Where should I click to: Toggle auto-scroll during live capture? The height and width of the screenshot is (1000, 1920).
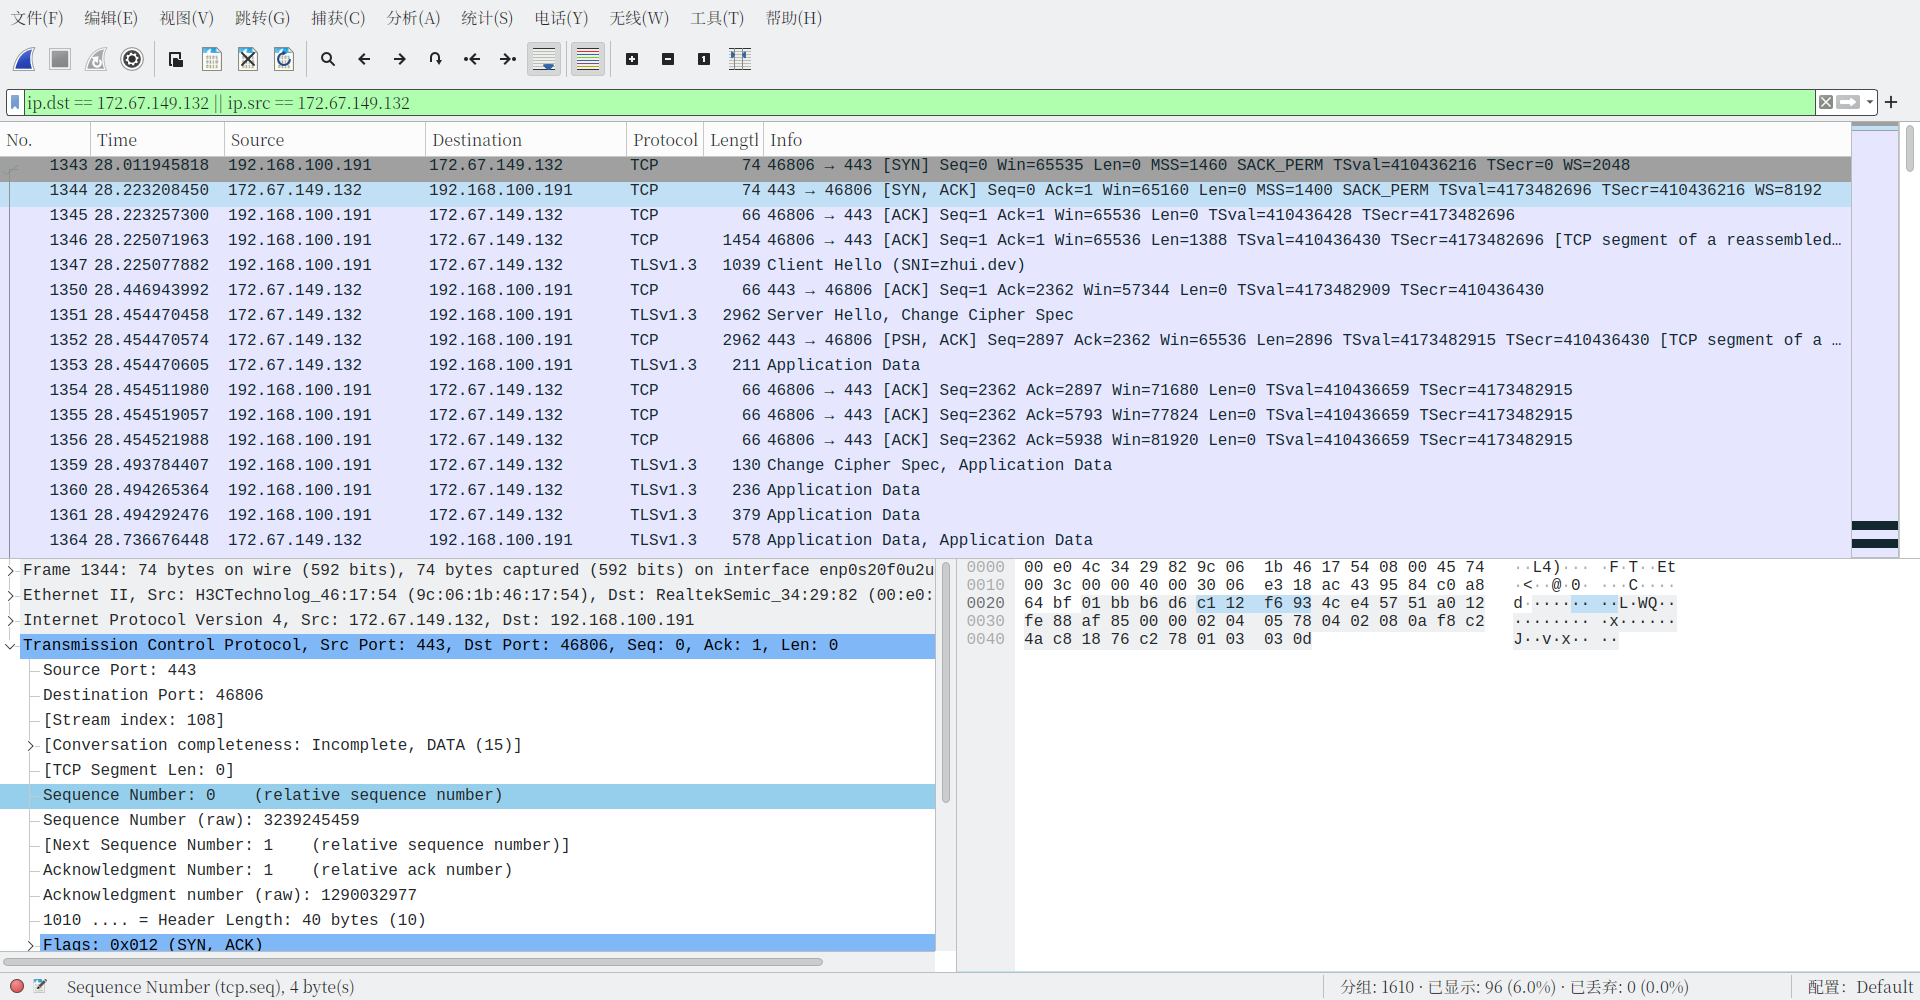click(x=544, y=59)
